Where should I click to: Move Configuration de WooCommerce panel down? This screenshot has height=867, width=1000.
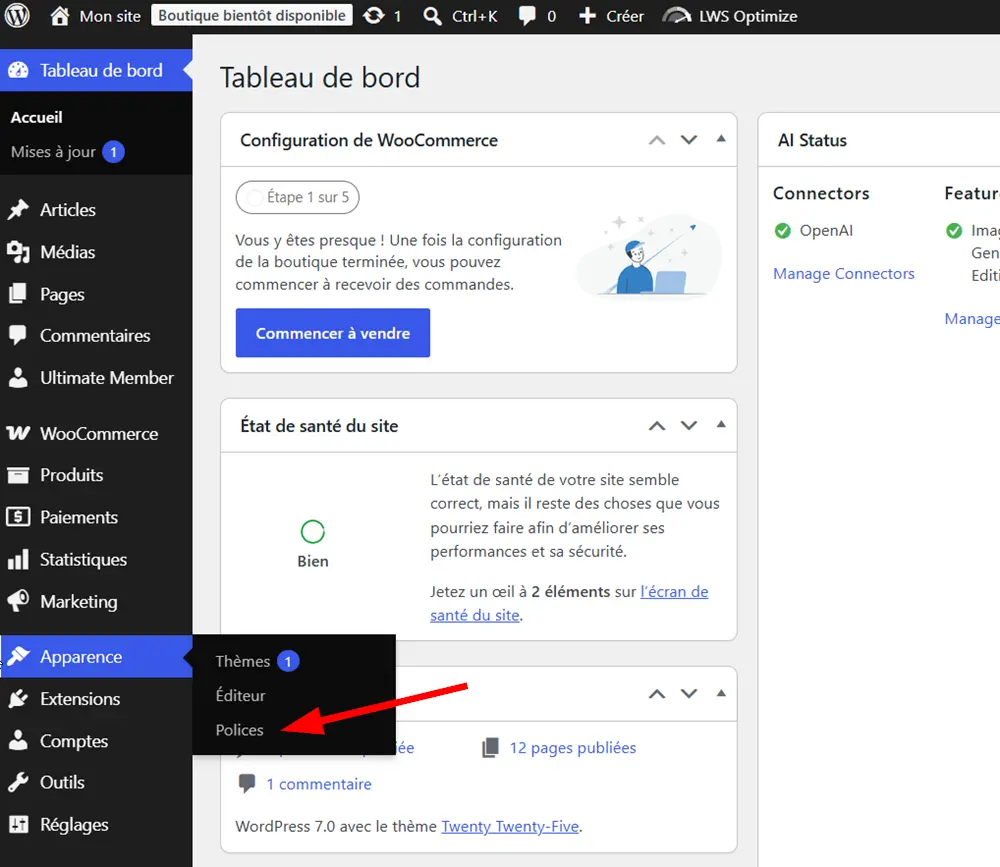point(689,140)
